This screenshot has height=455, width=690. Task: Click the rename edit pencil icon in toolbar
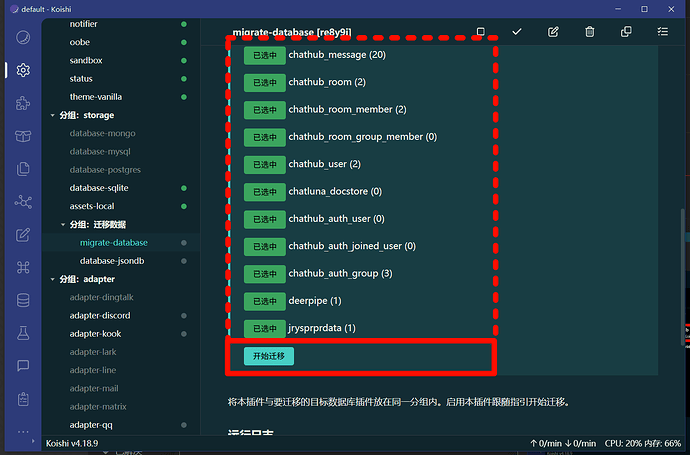553,32
